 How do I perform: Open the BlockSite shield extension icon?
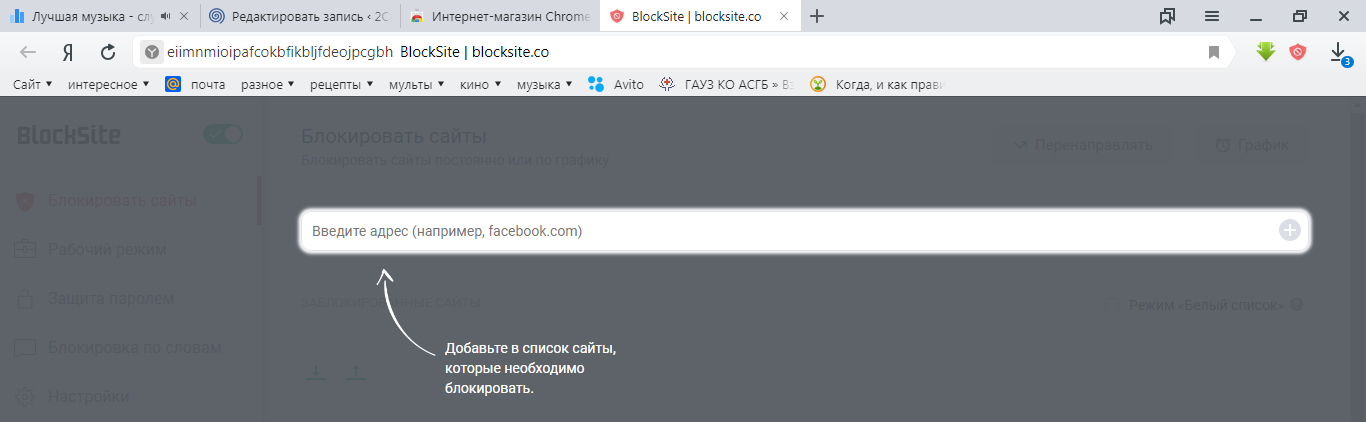pos(1298,52)
